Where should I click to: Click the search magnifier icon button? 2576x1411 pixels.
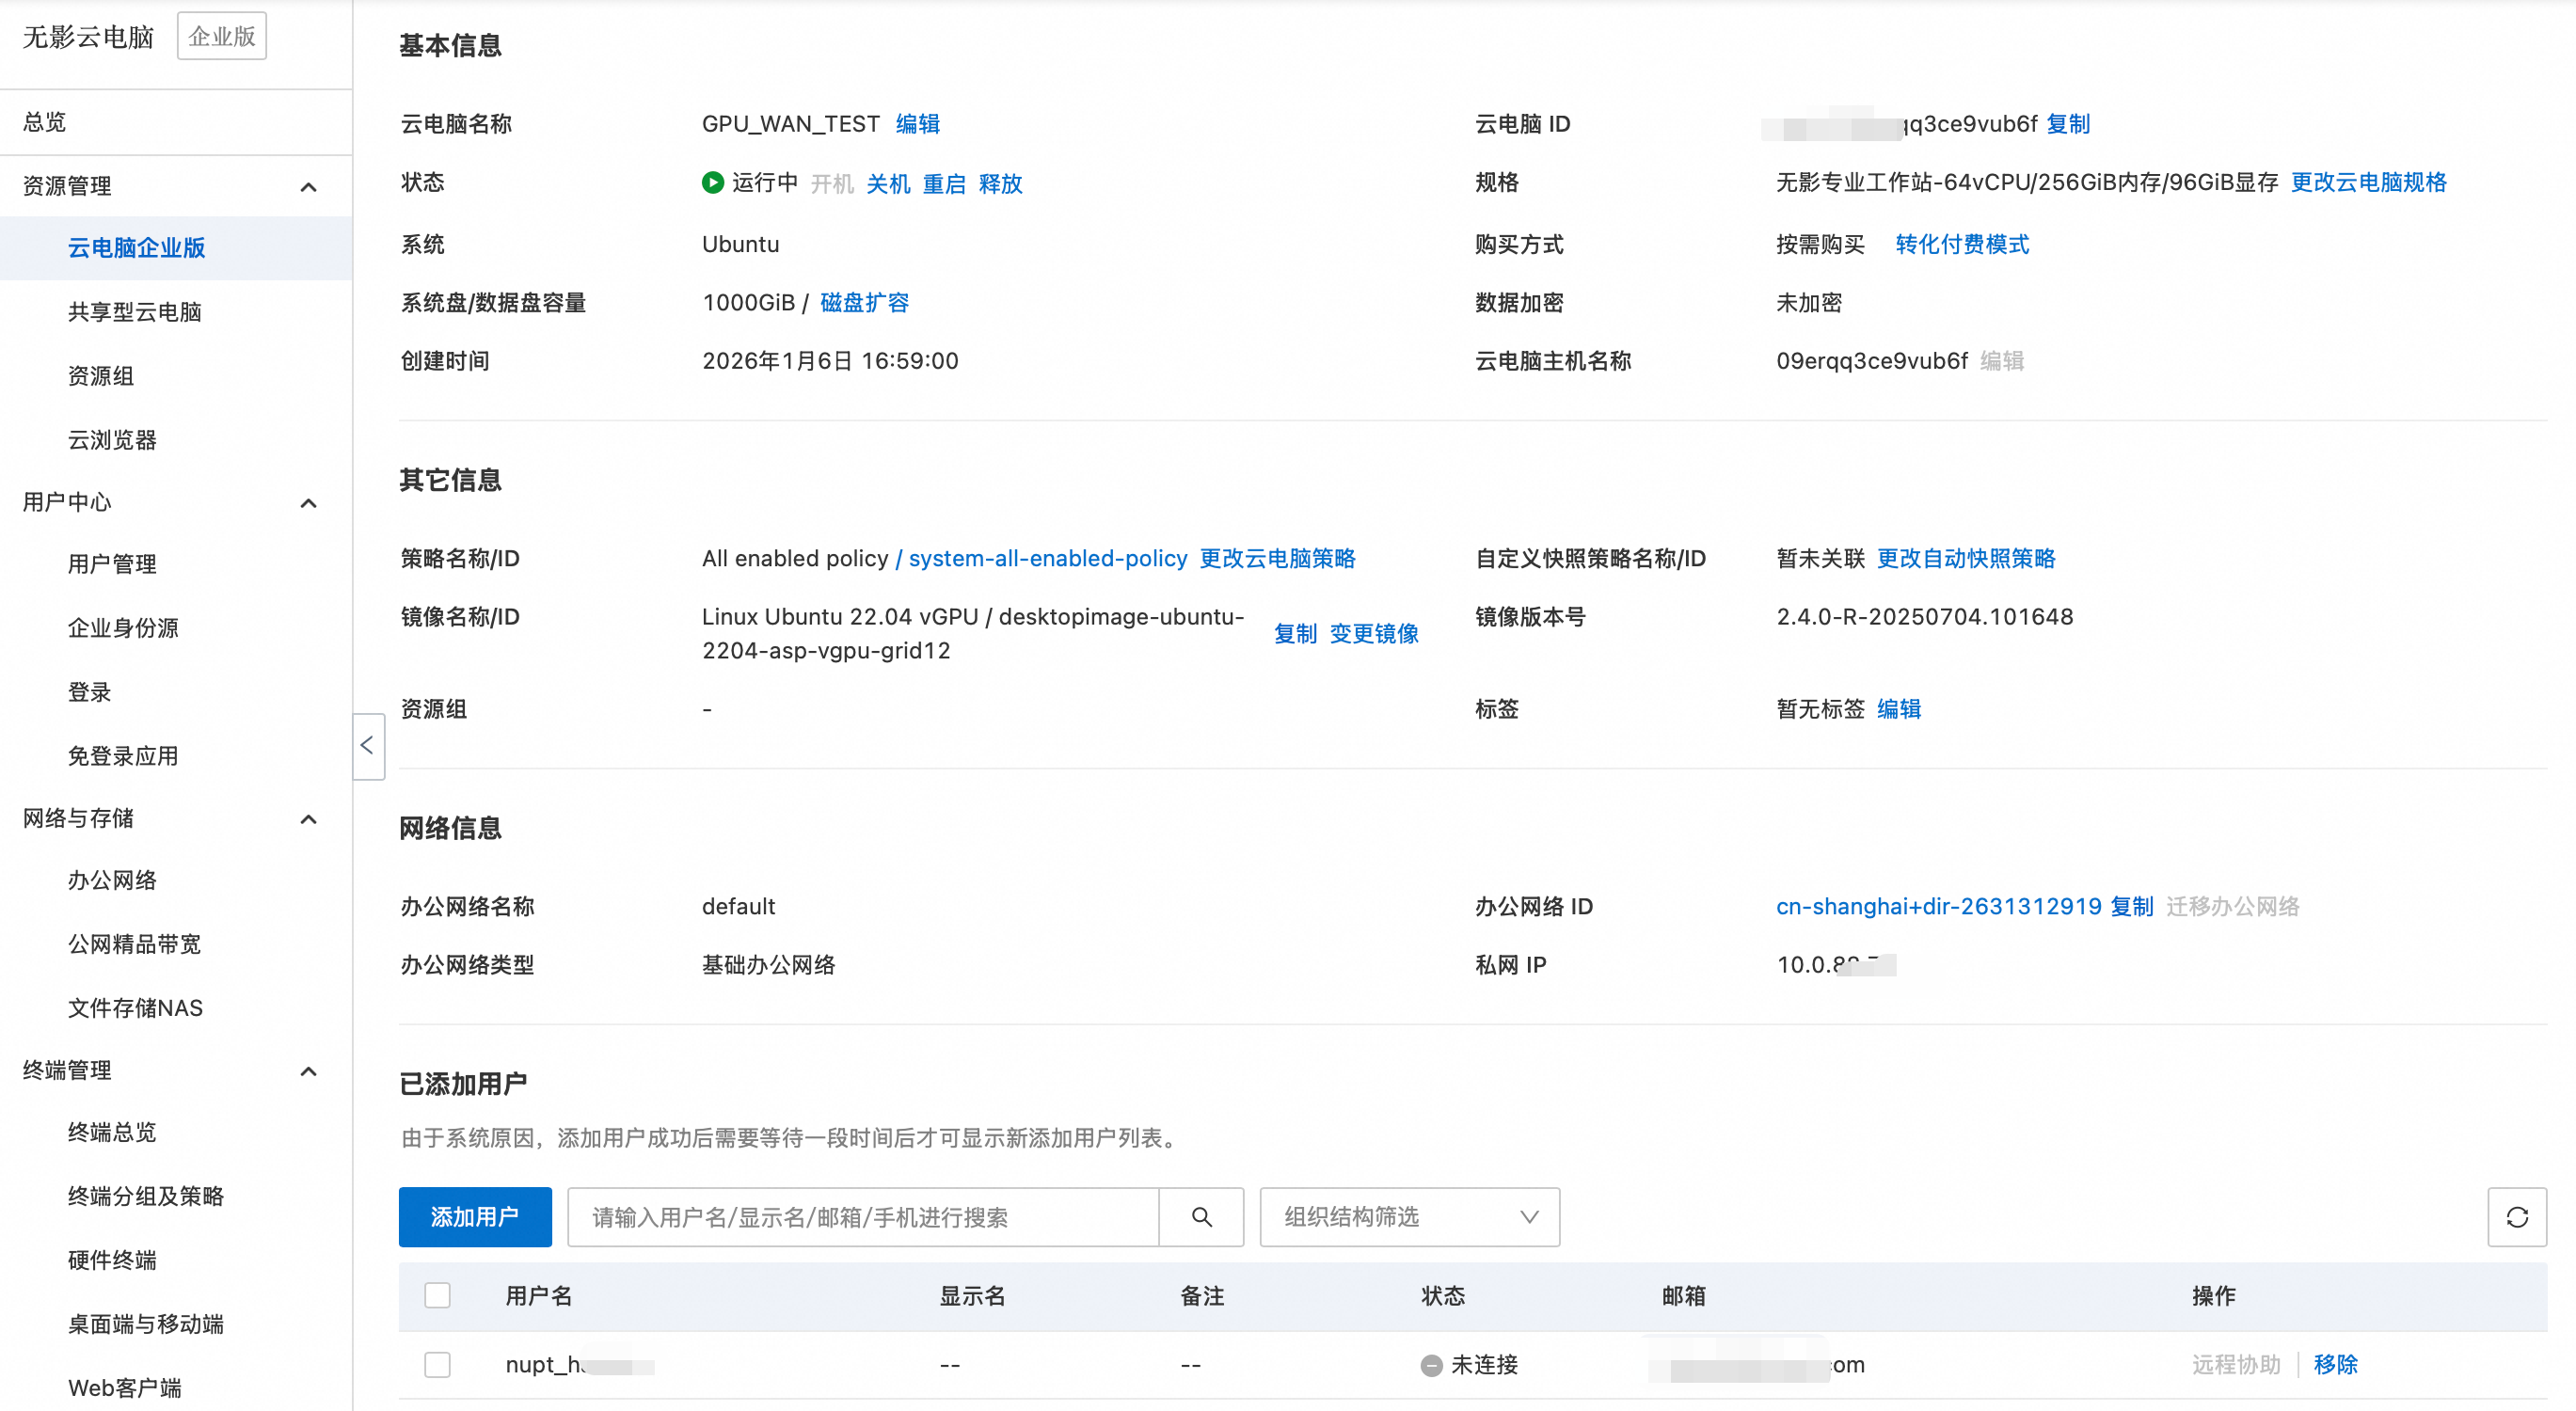point(1201,1217)
